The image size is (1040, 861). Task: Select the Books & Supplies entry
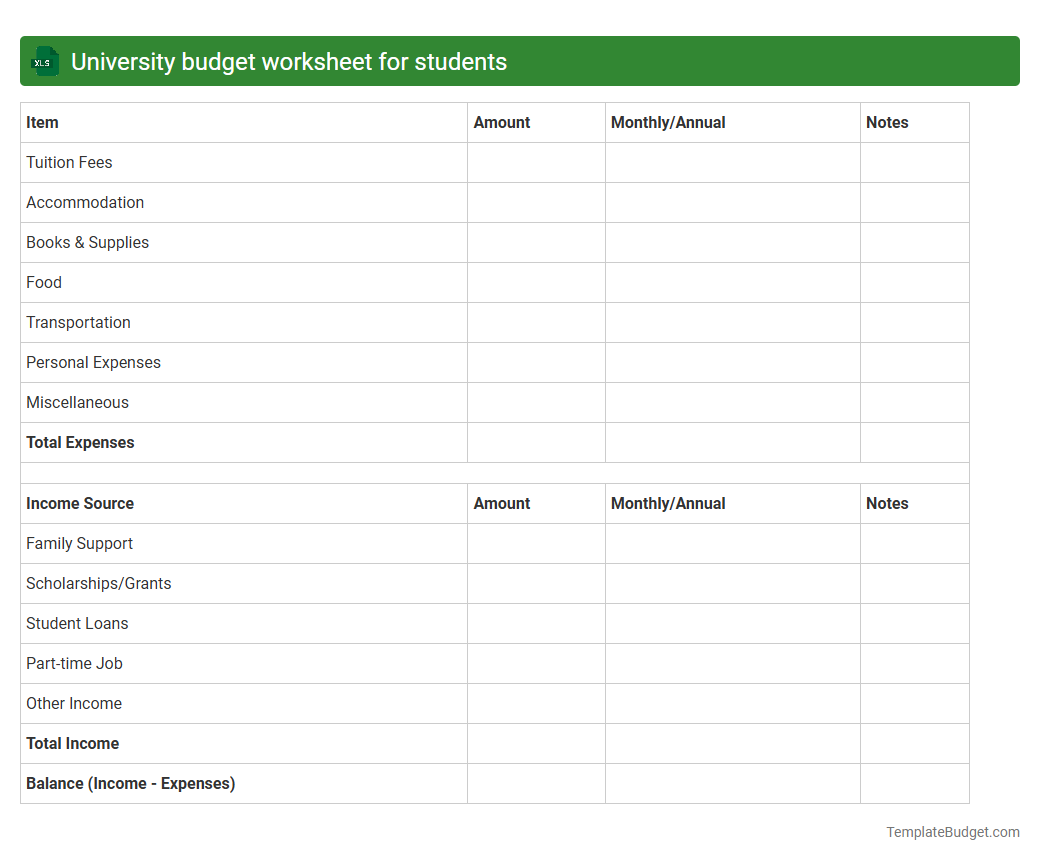pos(87,242)
